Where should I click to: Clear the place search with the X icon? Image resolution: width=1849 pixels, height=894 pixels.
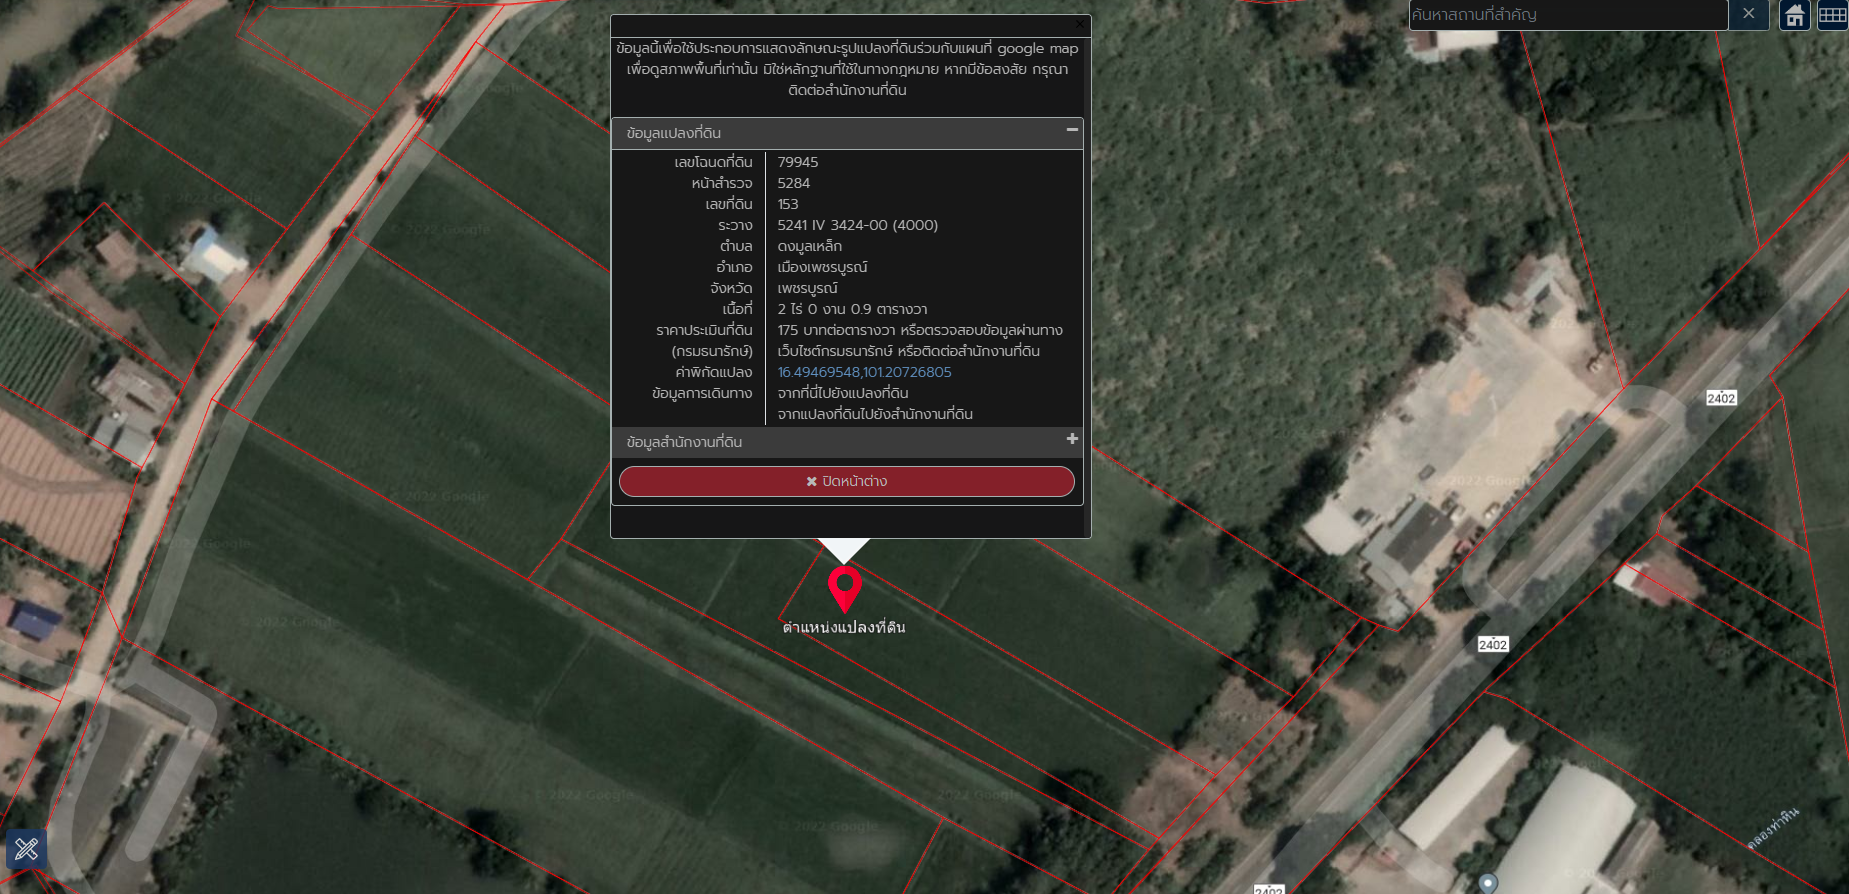pos(1748,14)
